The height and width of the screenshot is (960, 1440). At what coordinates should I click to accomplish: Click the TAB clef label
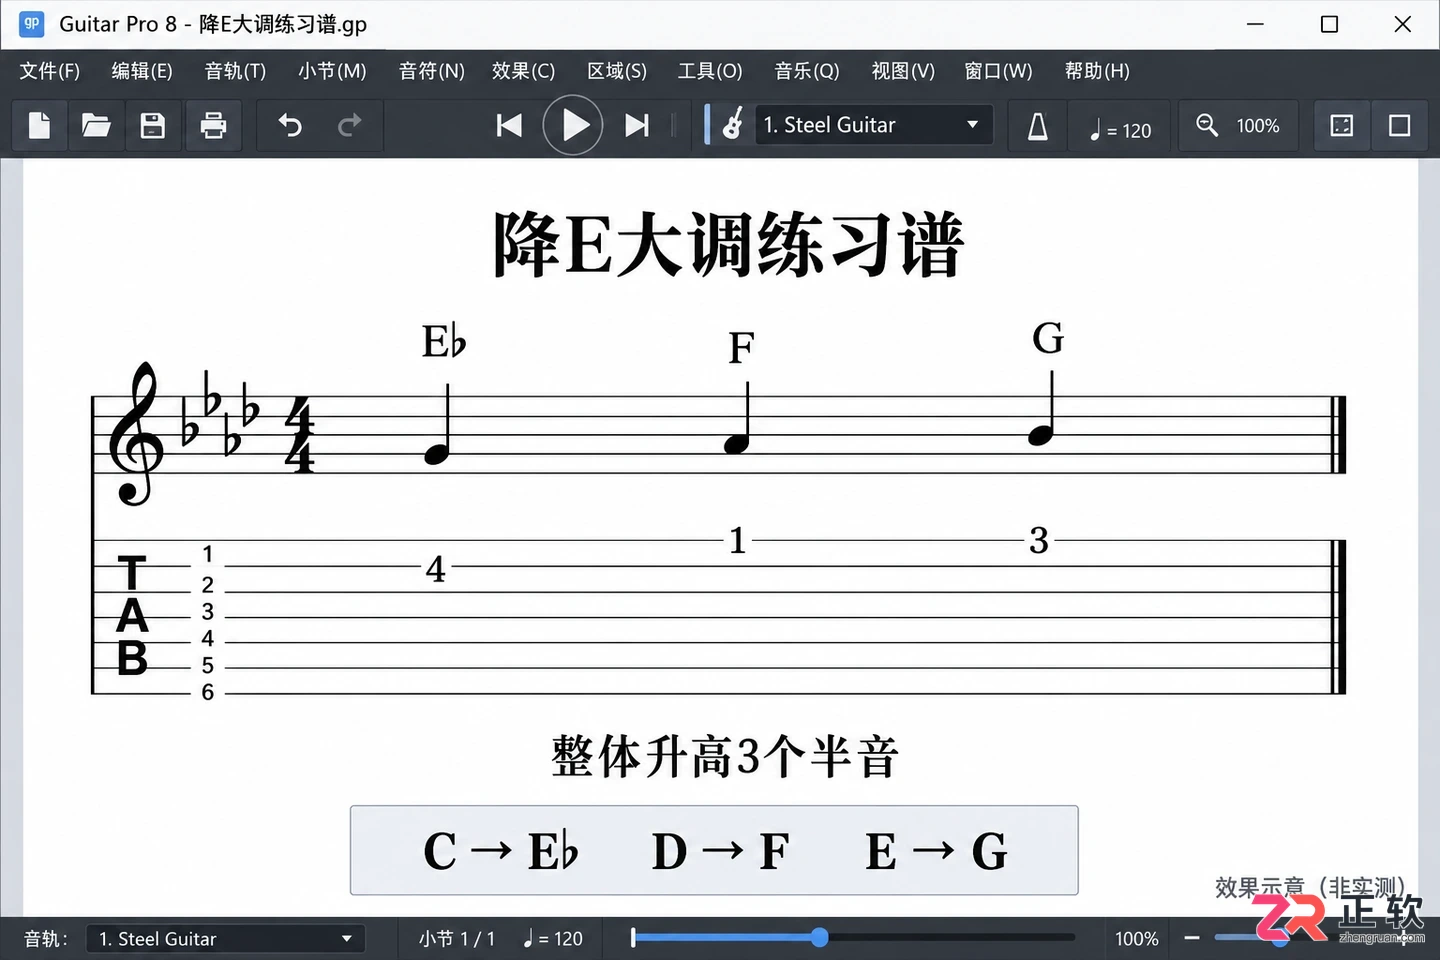point(132,616)
